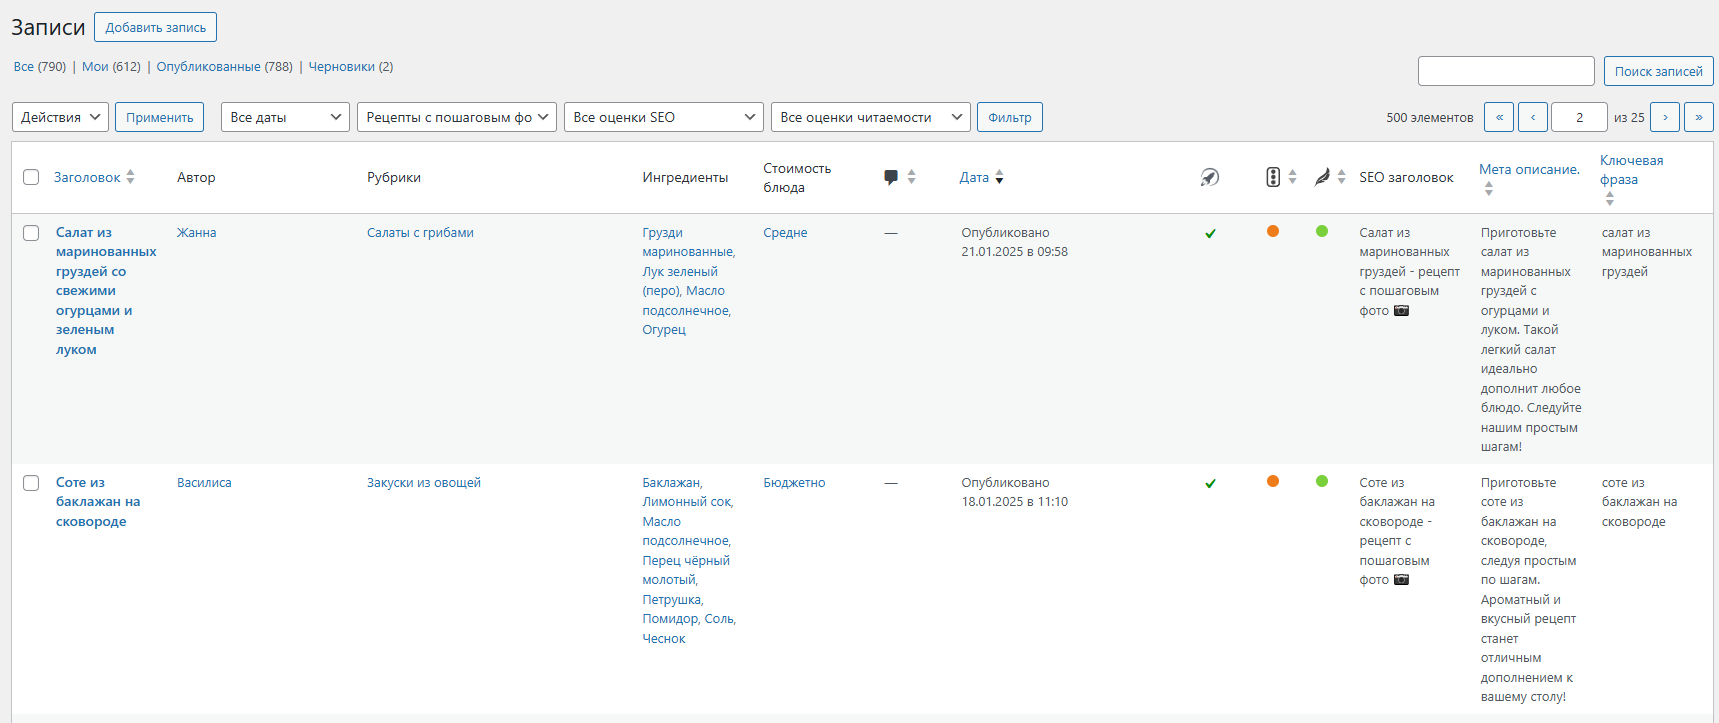This screenshot has width=1719, height=723.
Task: Select checkbox for Соте из баклажан post
Action: (x=31, y=483)
